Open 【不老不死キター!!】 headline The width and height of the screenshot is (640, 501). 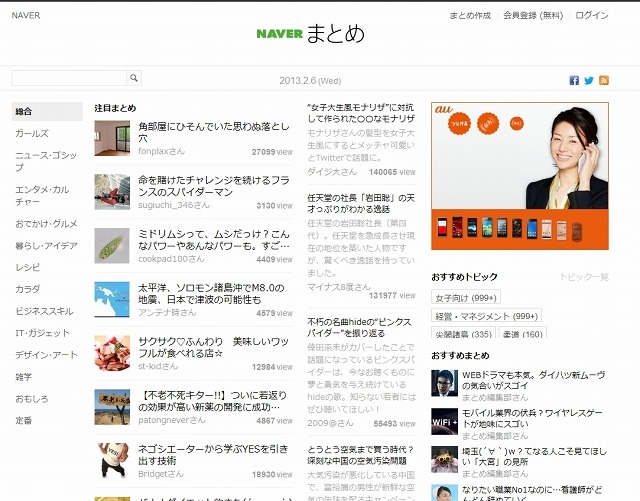coord(212,401)
